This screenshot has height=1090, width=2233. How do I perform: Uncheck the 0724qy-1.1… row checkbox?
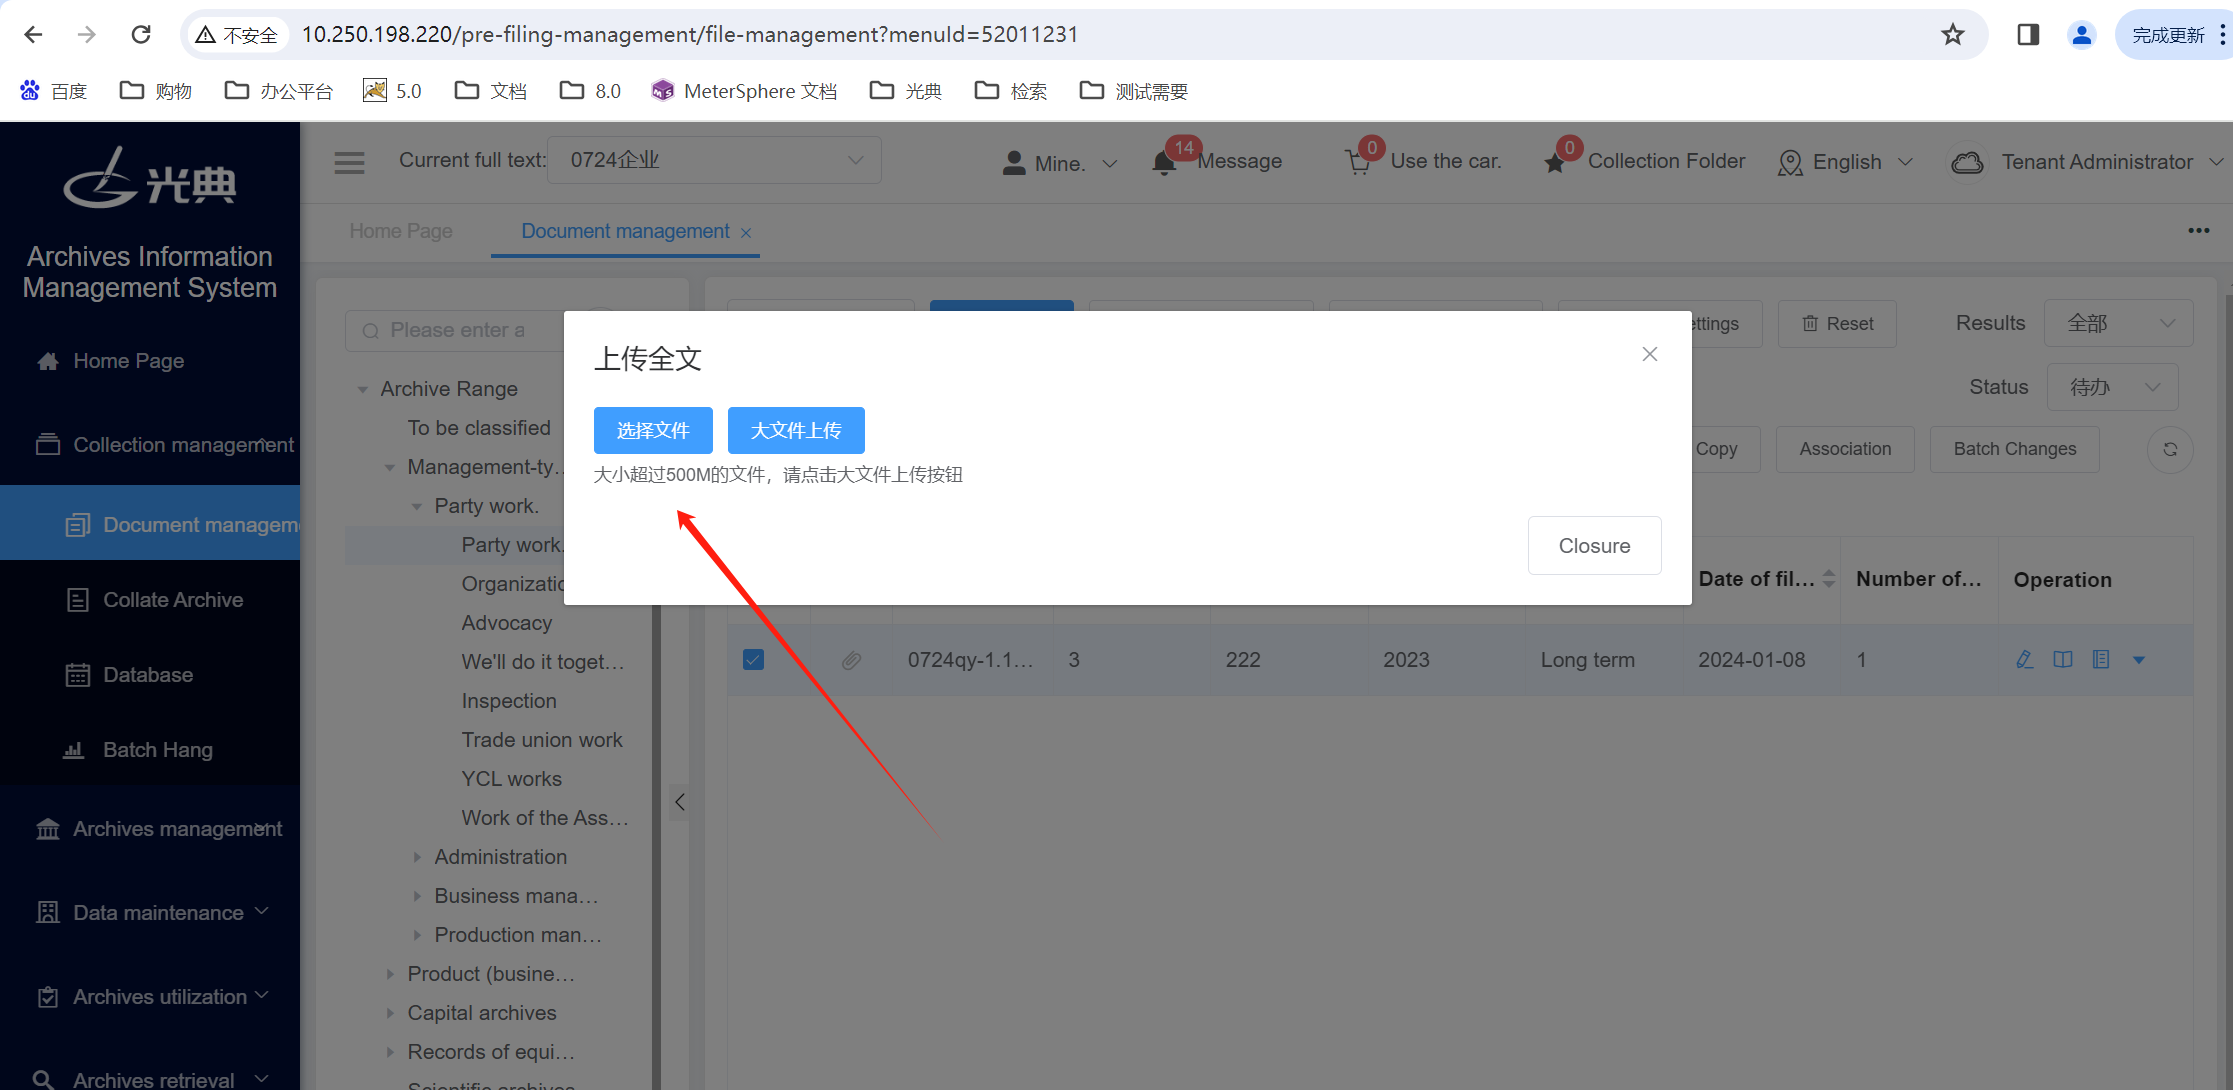pos(754,660)
